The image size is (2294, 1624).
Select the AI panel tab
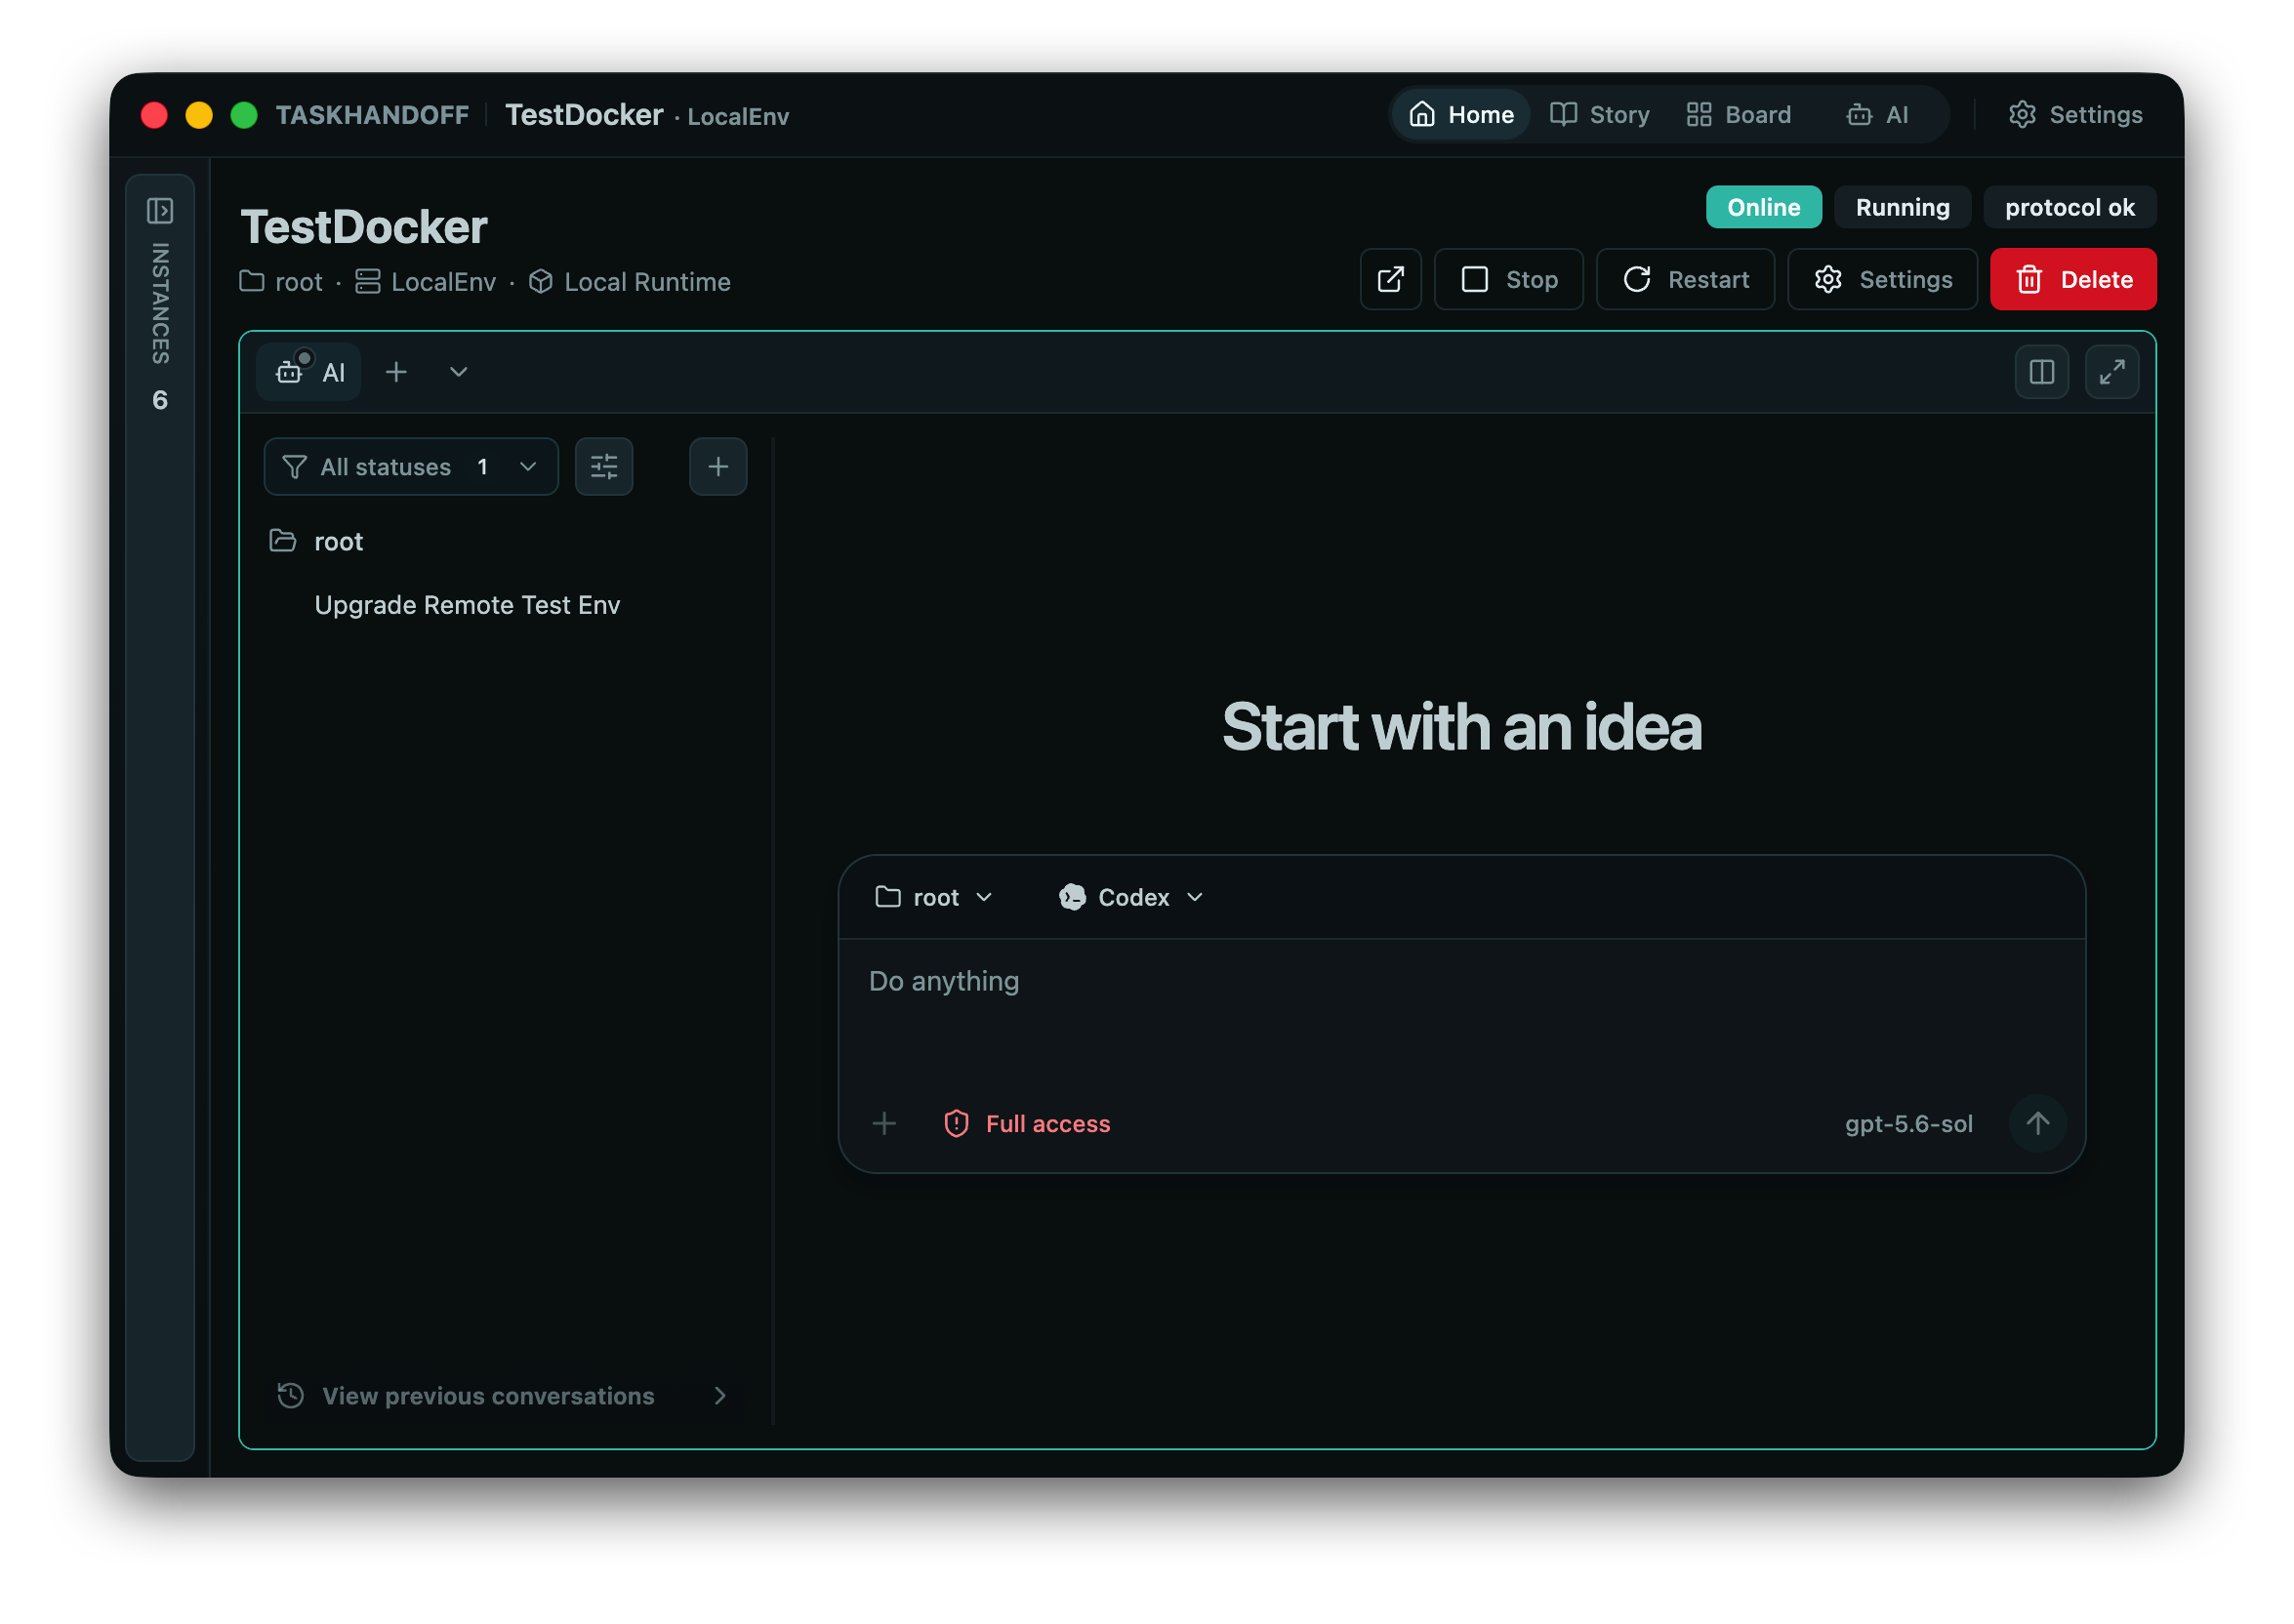[309, 372]
